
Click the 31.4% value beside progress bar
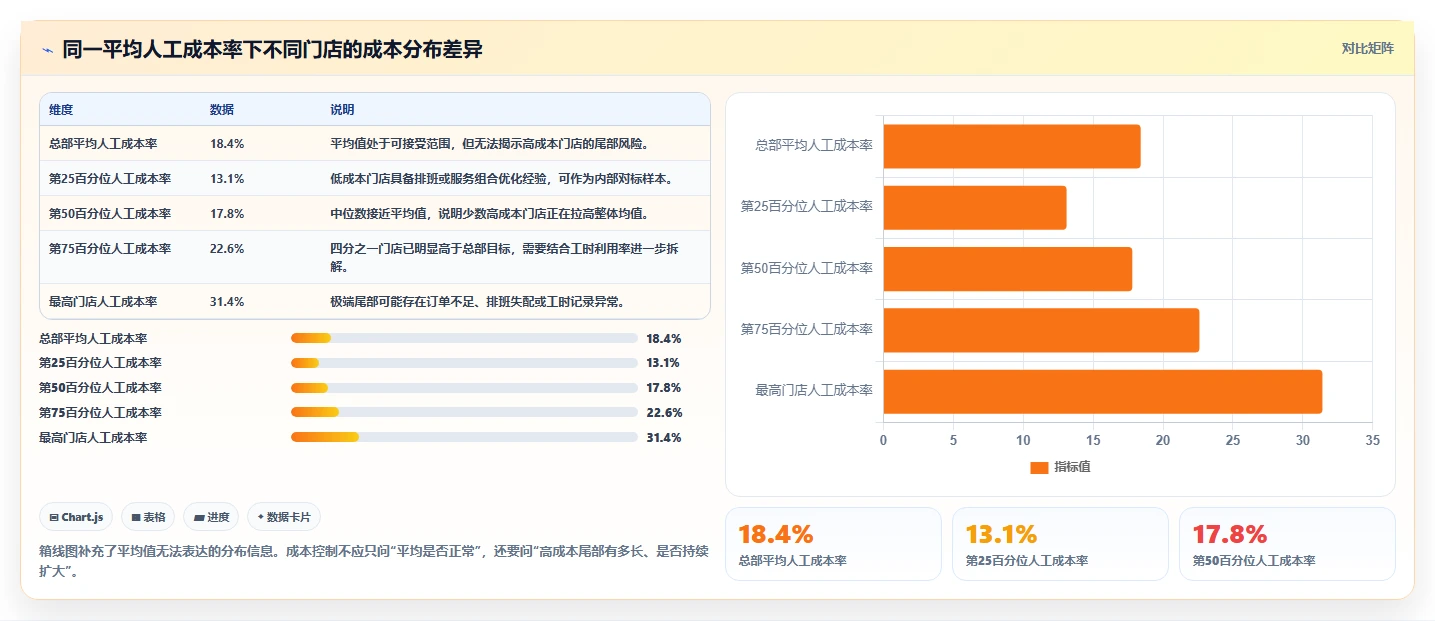(x=663, y=437)
